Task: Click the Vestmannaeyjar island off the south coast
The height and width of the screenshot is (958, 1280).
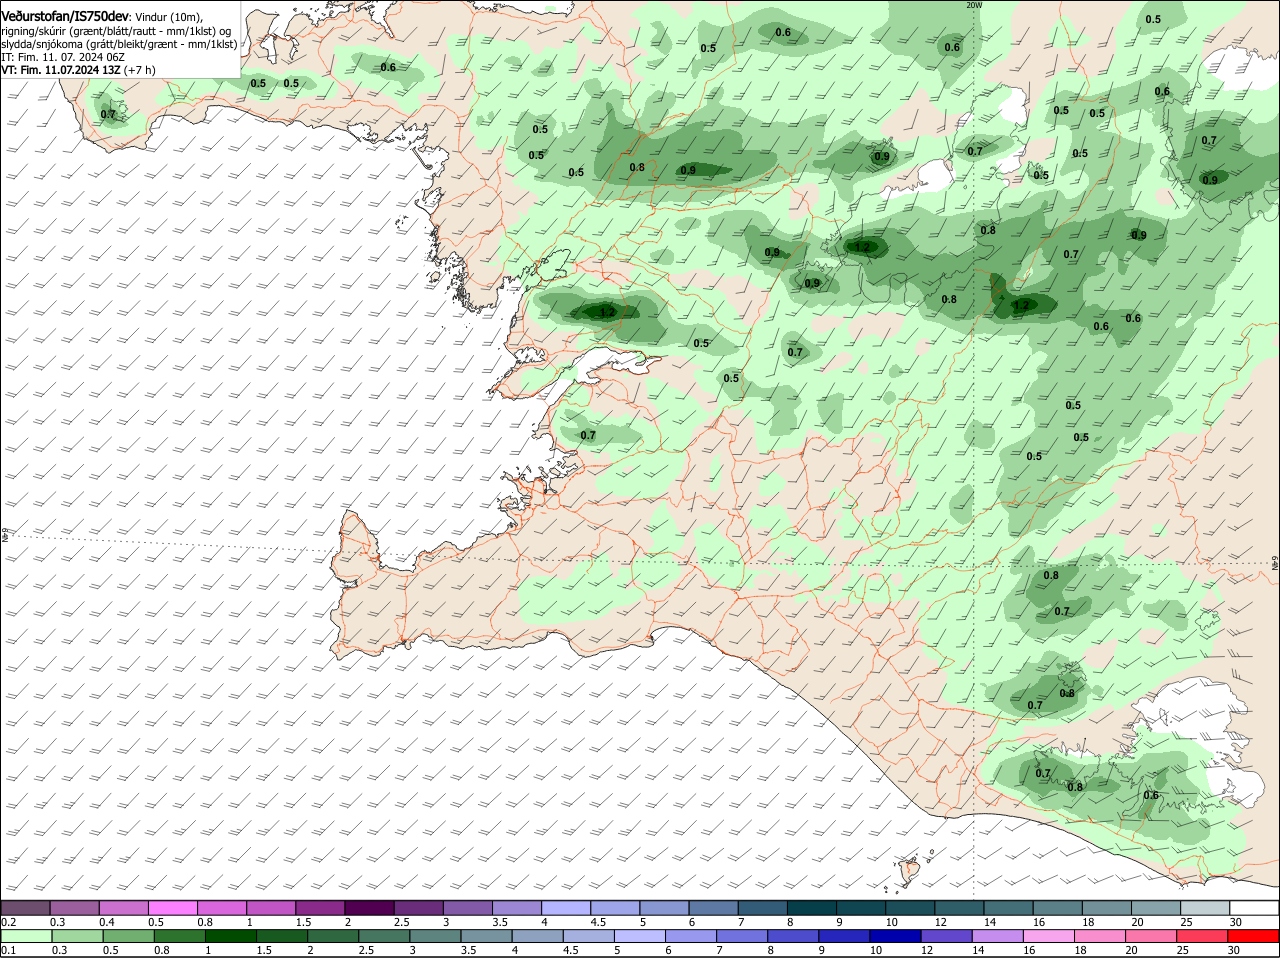Action: [910, 870]
